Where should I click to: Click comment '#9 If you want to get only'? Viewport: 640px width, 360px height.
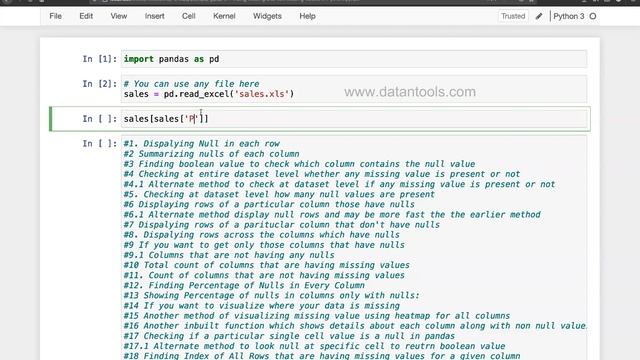(264, 245)
